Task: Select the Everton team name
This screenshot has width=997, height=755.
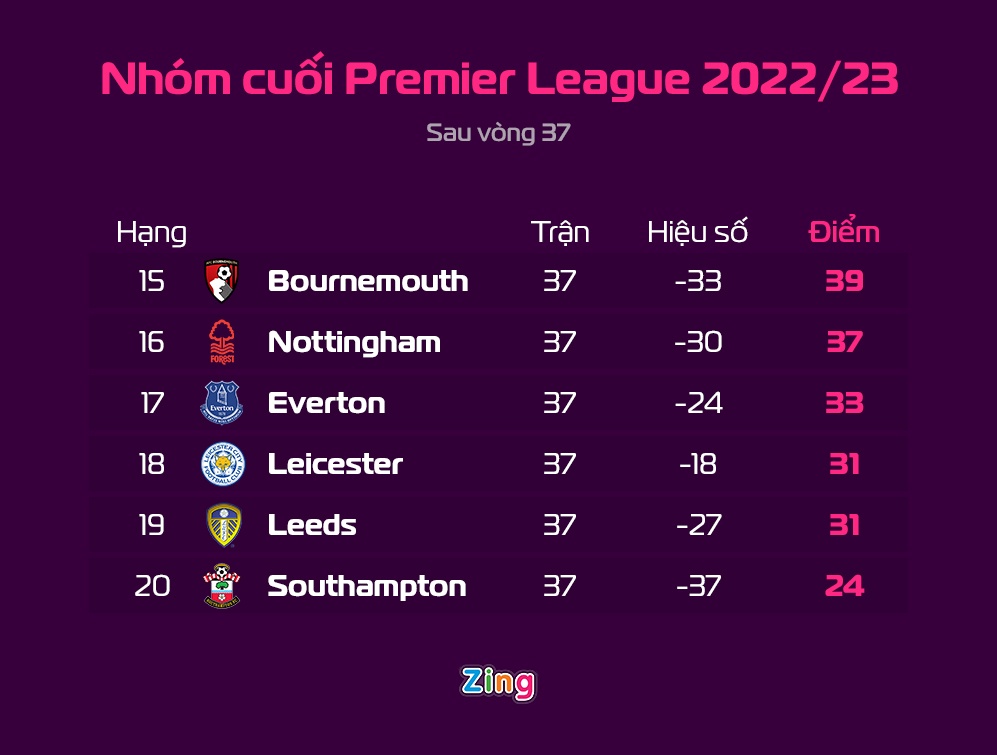Action: pyautogui.click(x=326, y=403)
